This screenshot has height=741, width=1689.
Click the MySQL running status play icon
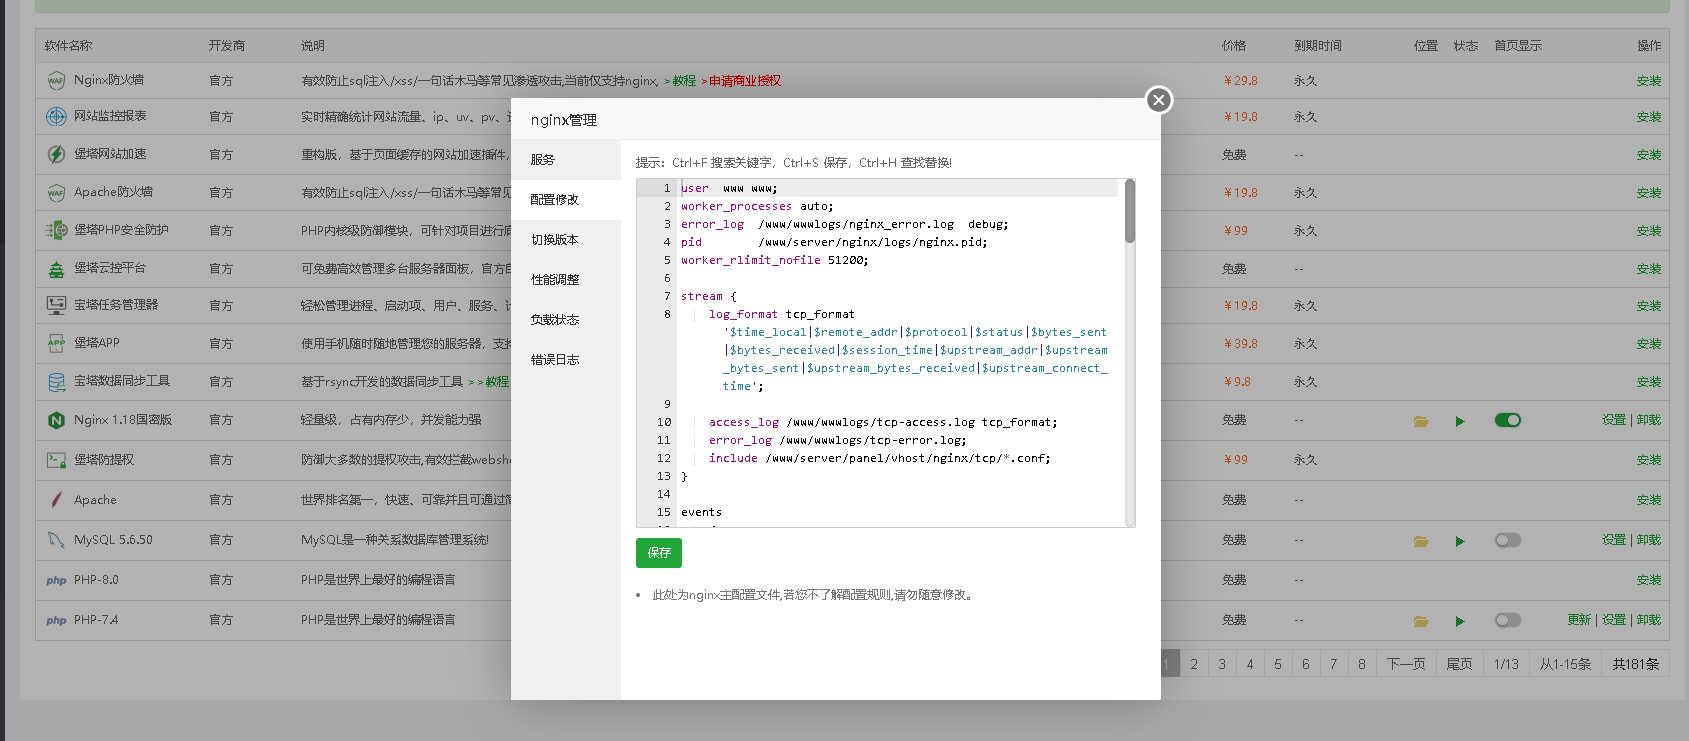(x=1460, y=541)
